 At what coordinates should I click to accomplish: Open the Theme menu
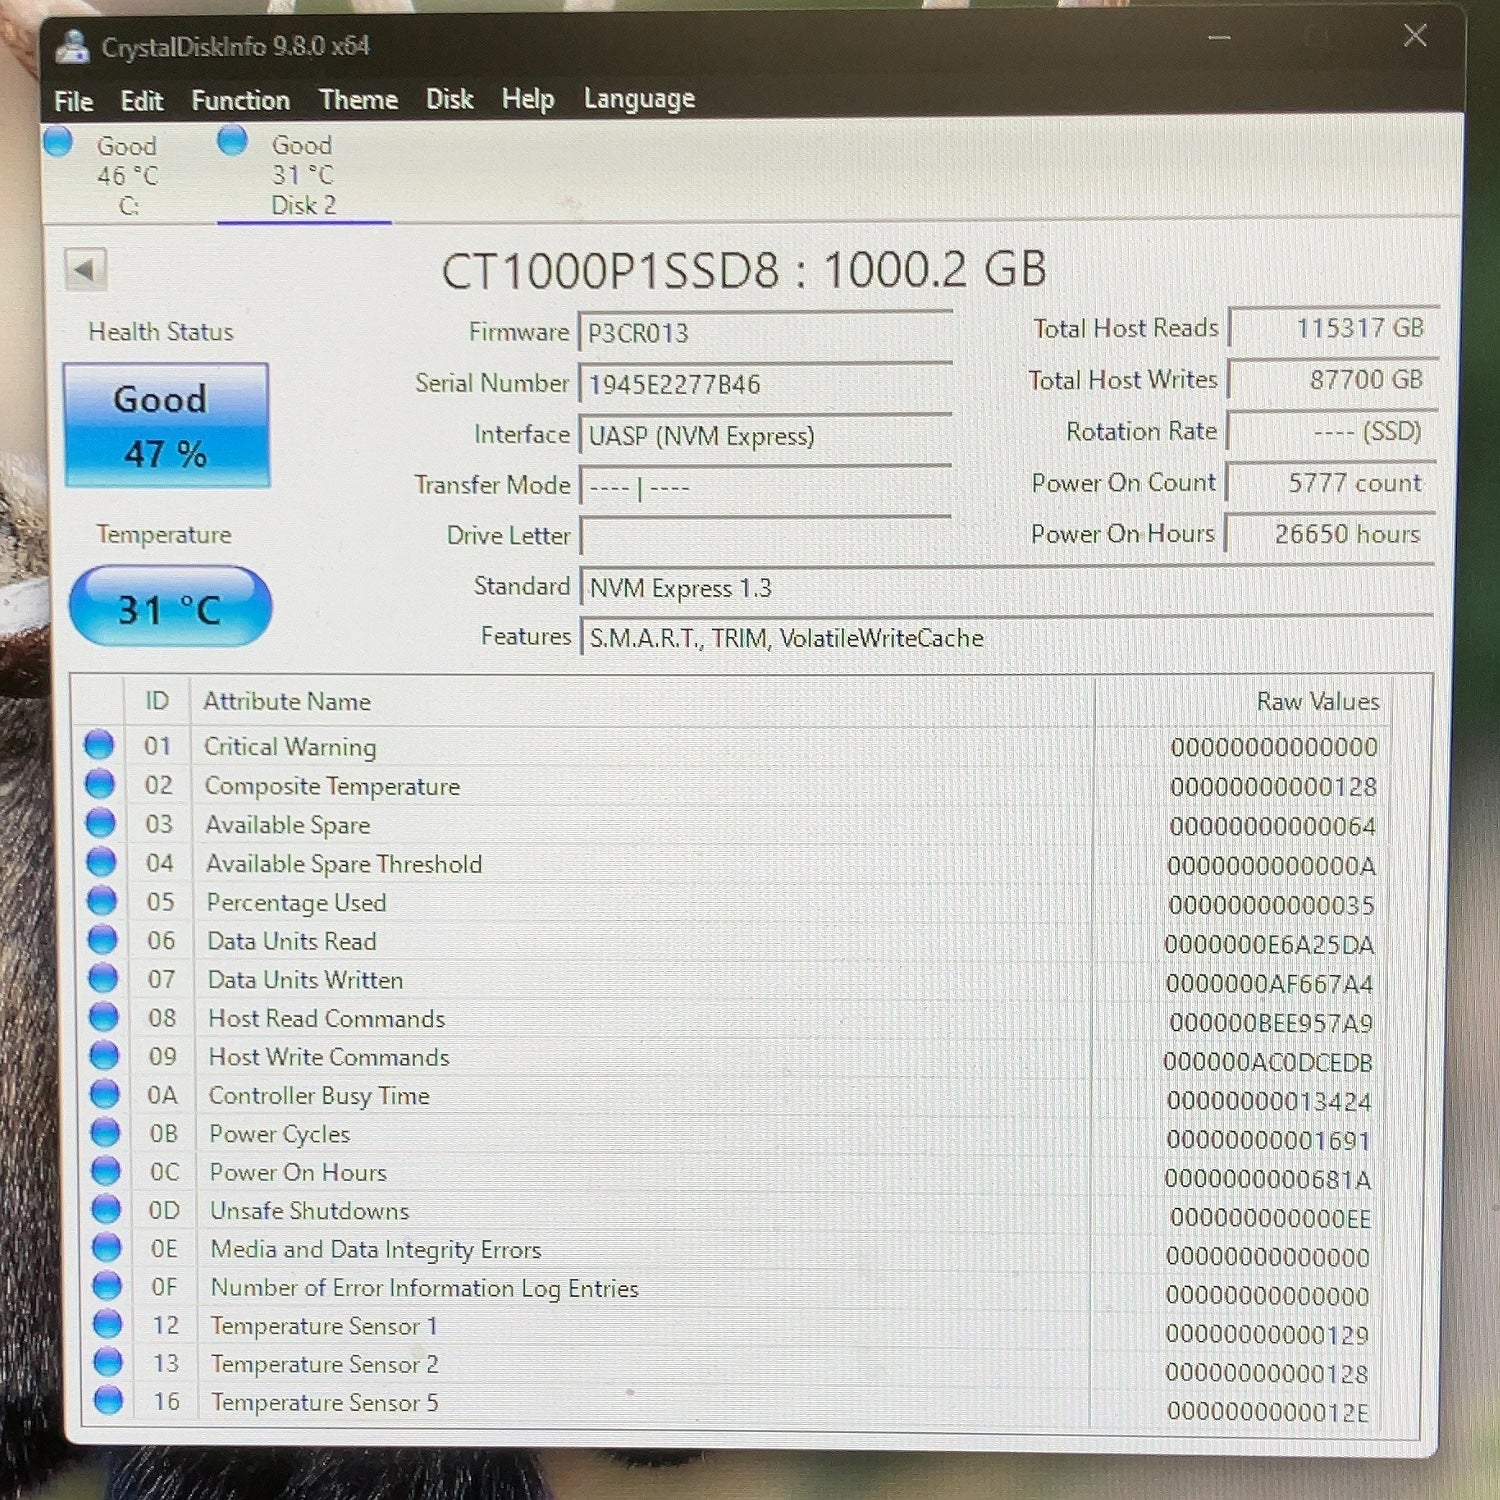[x=358, y=100]
